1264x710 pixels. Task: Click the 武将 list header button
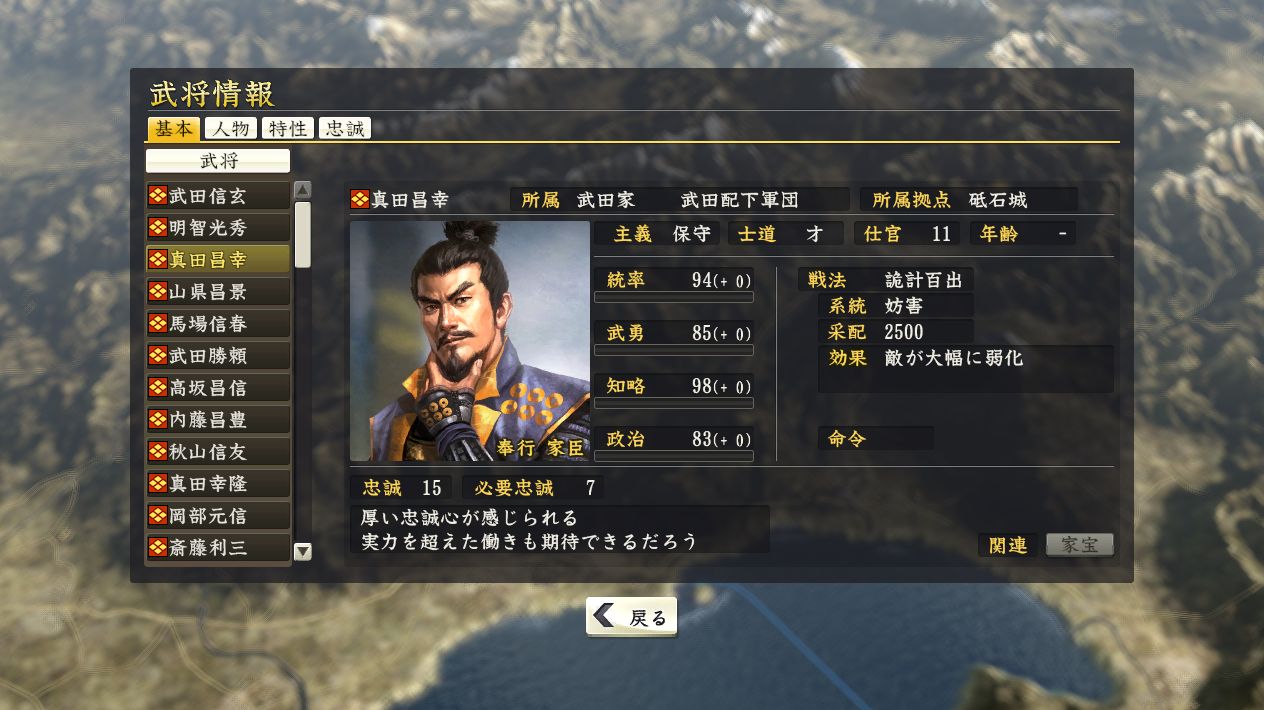coord(218,161)
